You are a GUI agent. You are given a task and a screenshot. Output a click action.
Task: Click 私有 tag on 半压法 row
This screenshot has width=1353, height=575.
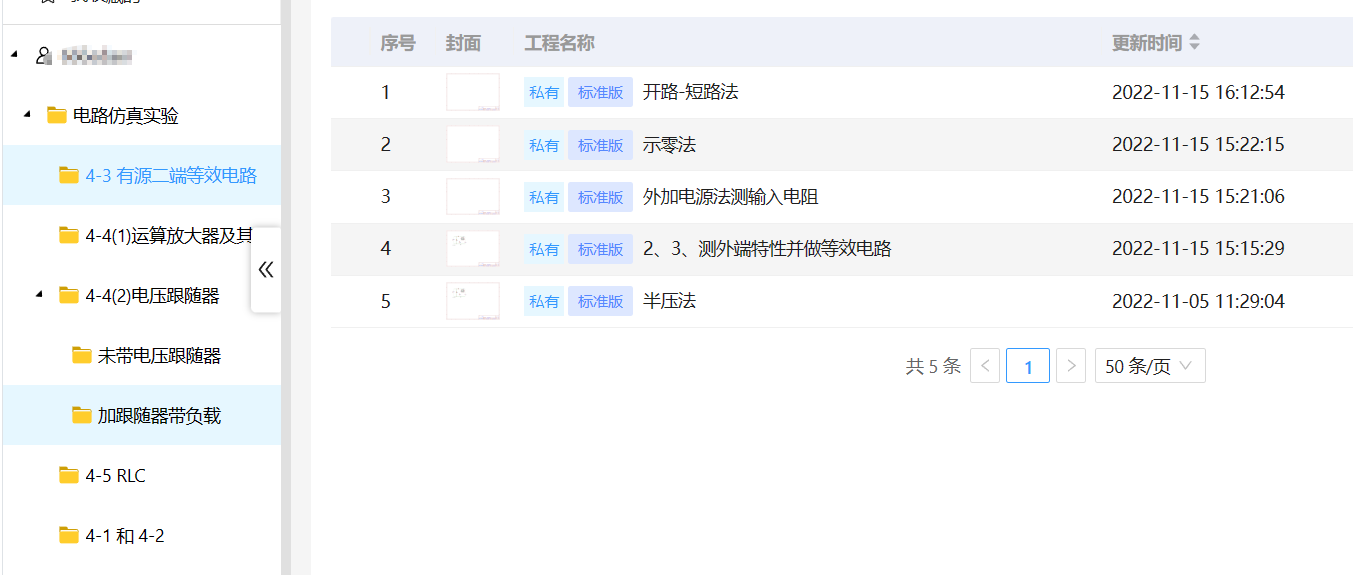[544, 301]
